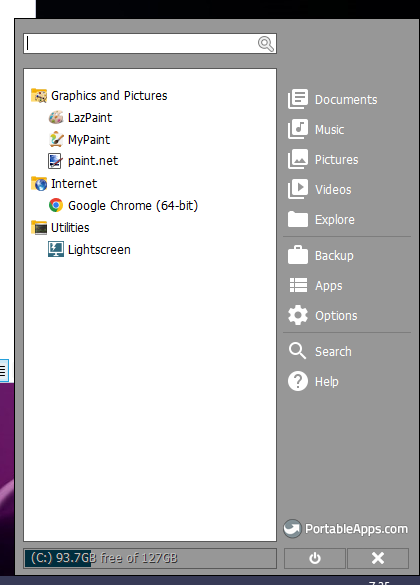The width and height of the screenshot is (420, 585).
Task: Close the PortableApps menu with X
Action: point(378,558)
